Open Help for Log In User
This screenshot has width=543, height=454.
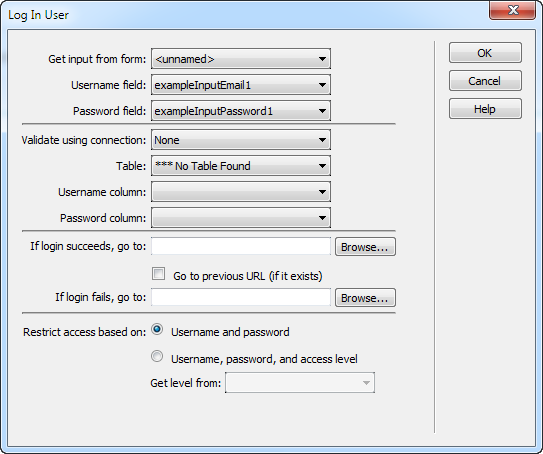[485, 109]
